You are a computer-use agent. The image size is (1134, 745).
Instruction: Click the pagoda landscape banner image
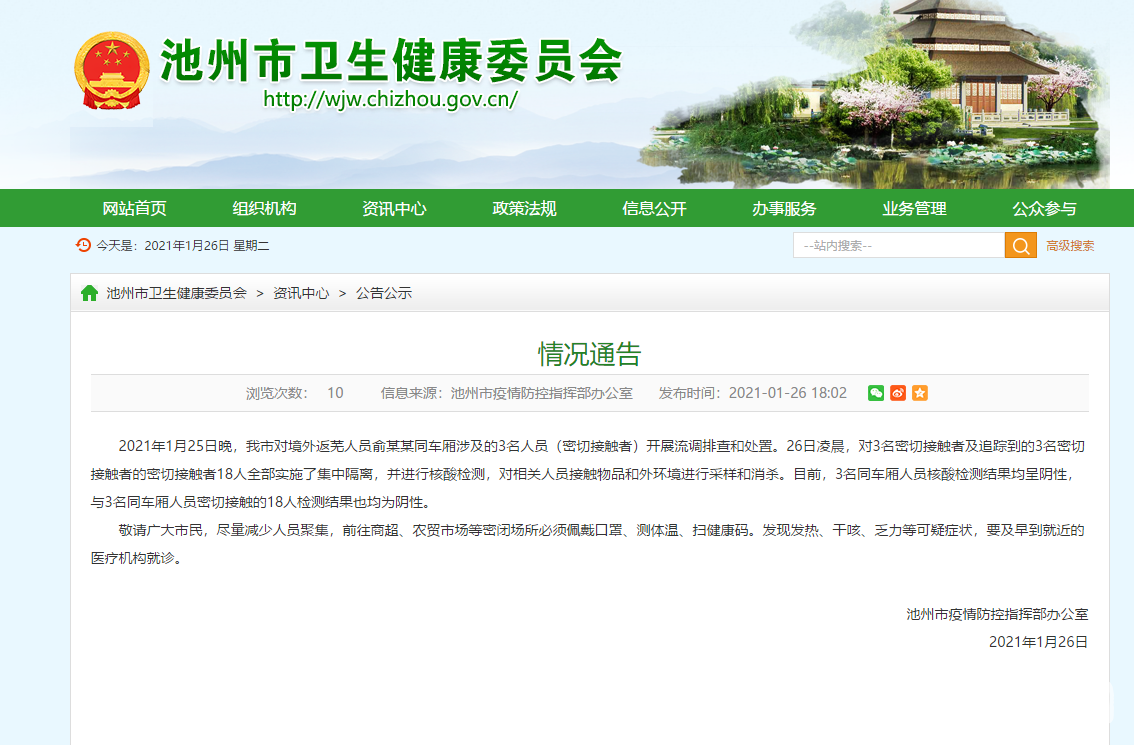tap(875, 94)
